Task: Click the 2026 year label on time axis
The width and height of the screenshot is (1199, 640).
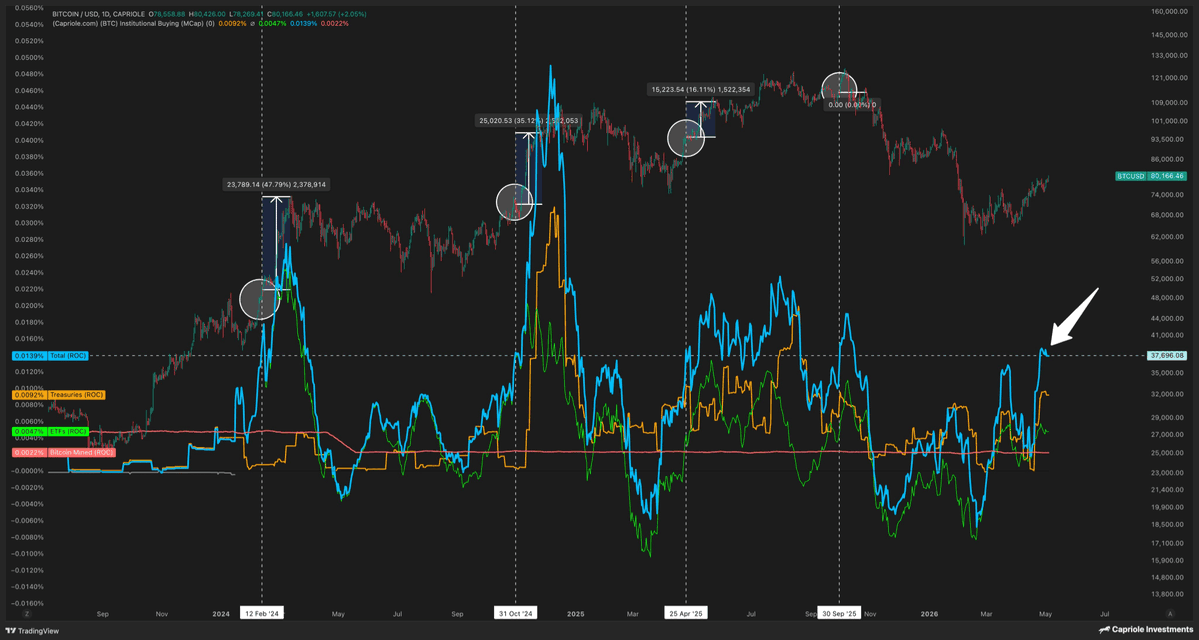Action: point(929,614)
